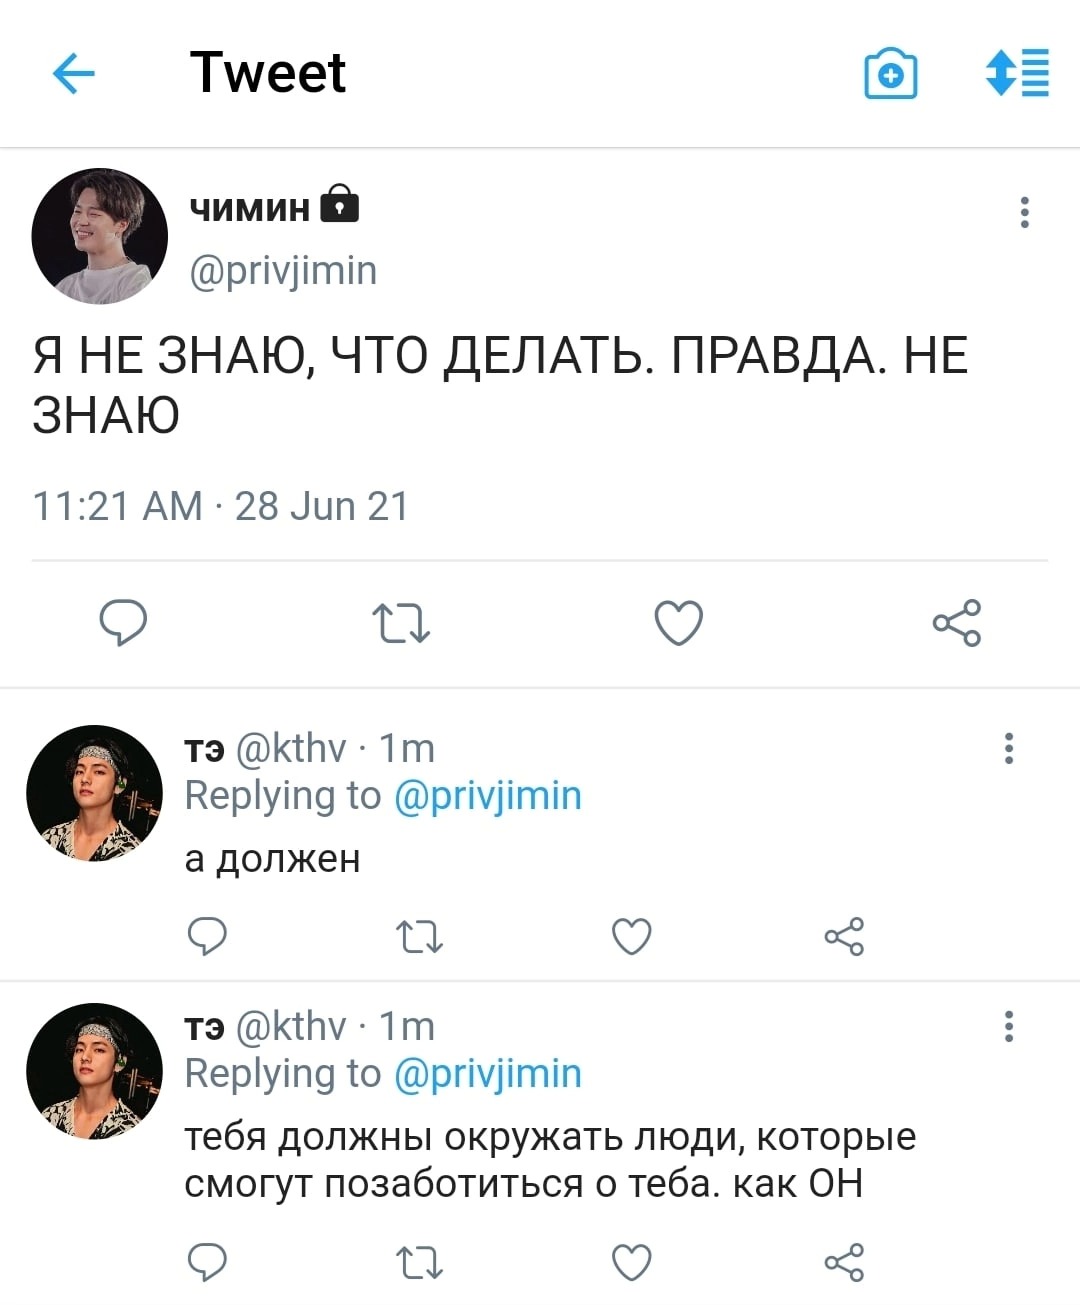
Task: Share the "а должен" reply
Action: [x=844, y=937]
